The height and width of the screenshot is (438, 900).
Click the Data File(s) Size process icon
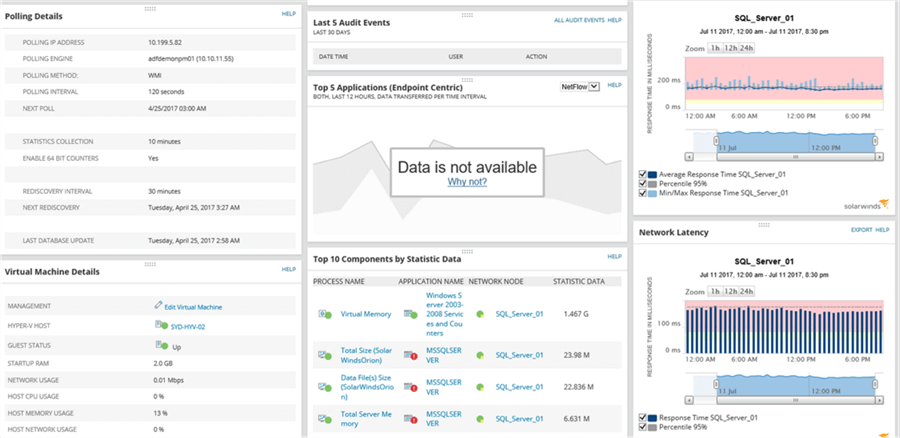point(325,386)
